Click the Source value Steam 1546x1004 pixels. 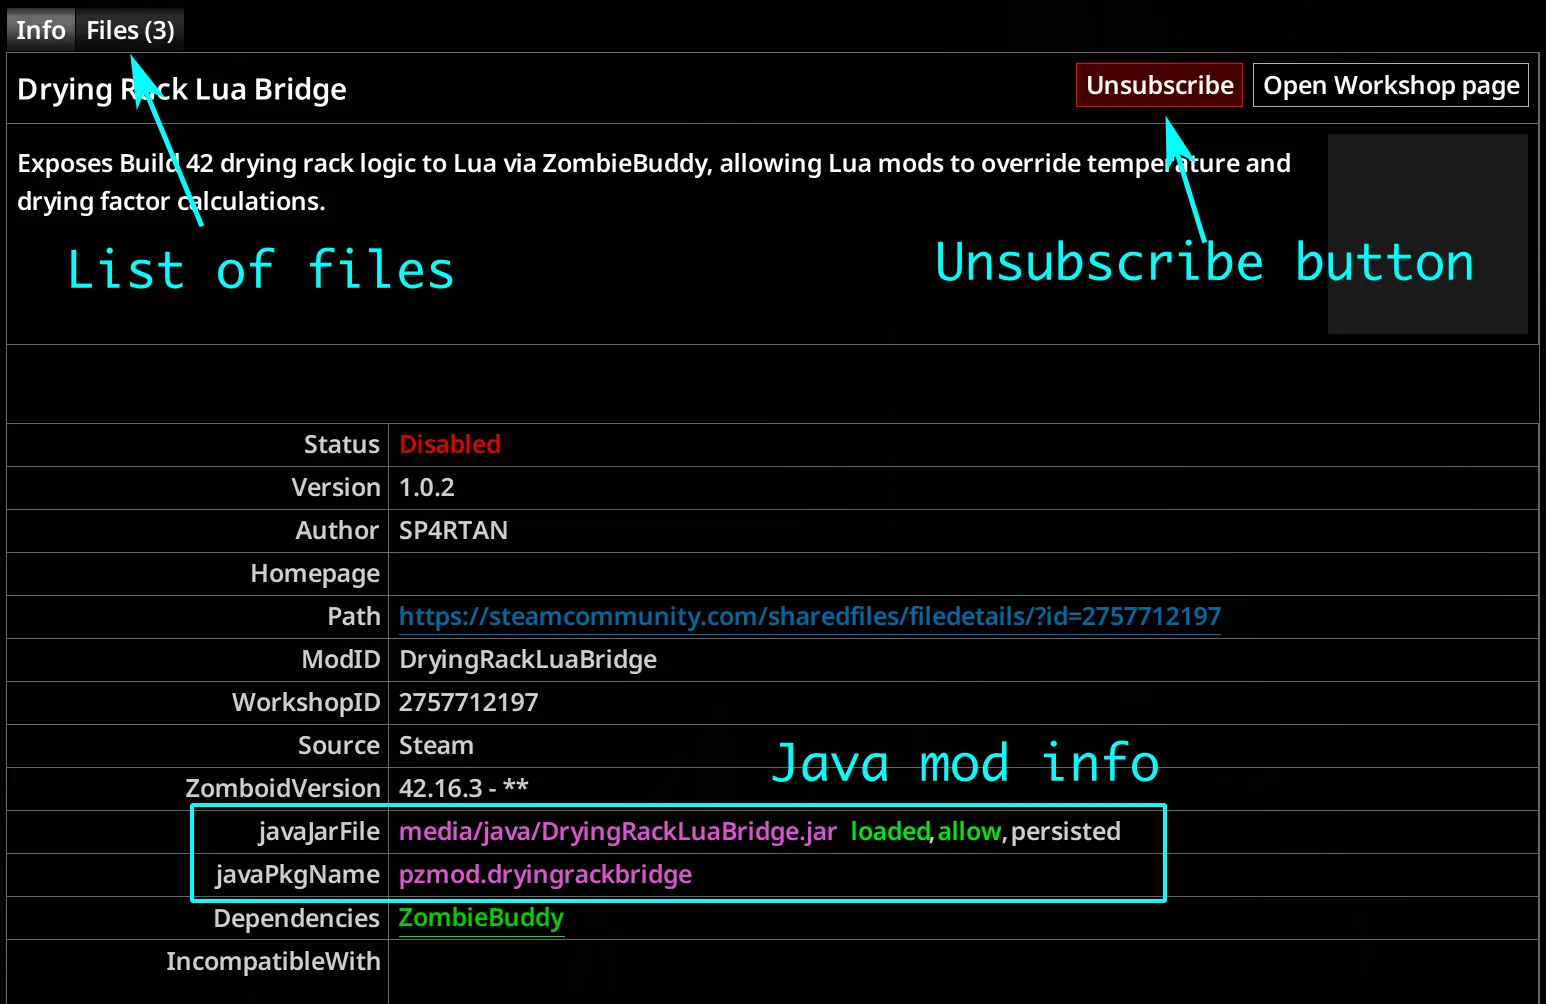pyautogui.click(x=436, y=746)
